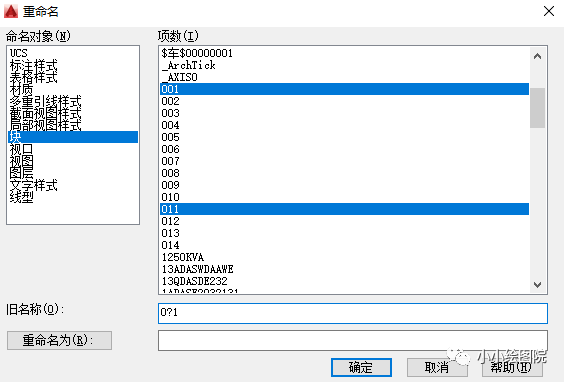Select 图层 in the object list
Screen dimensions: 564x382
coord(73,173)
